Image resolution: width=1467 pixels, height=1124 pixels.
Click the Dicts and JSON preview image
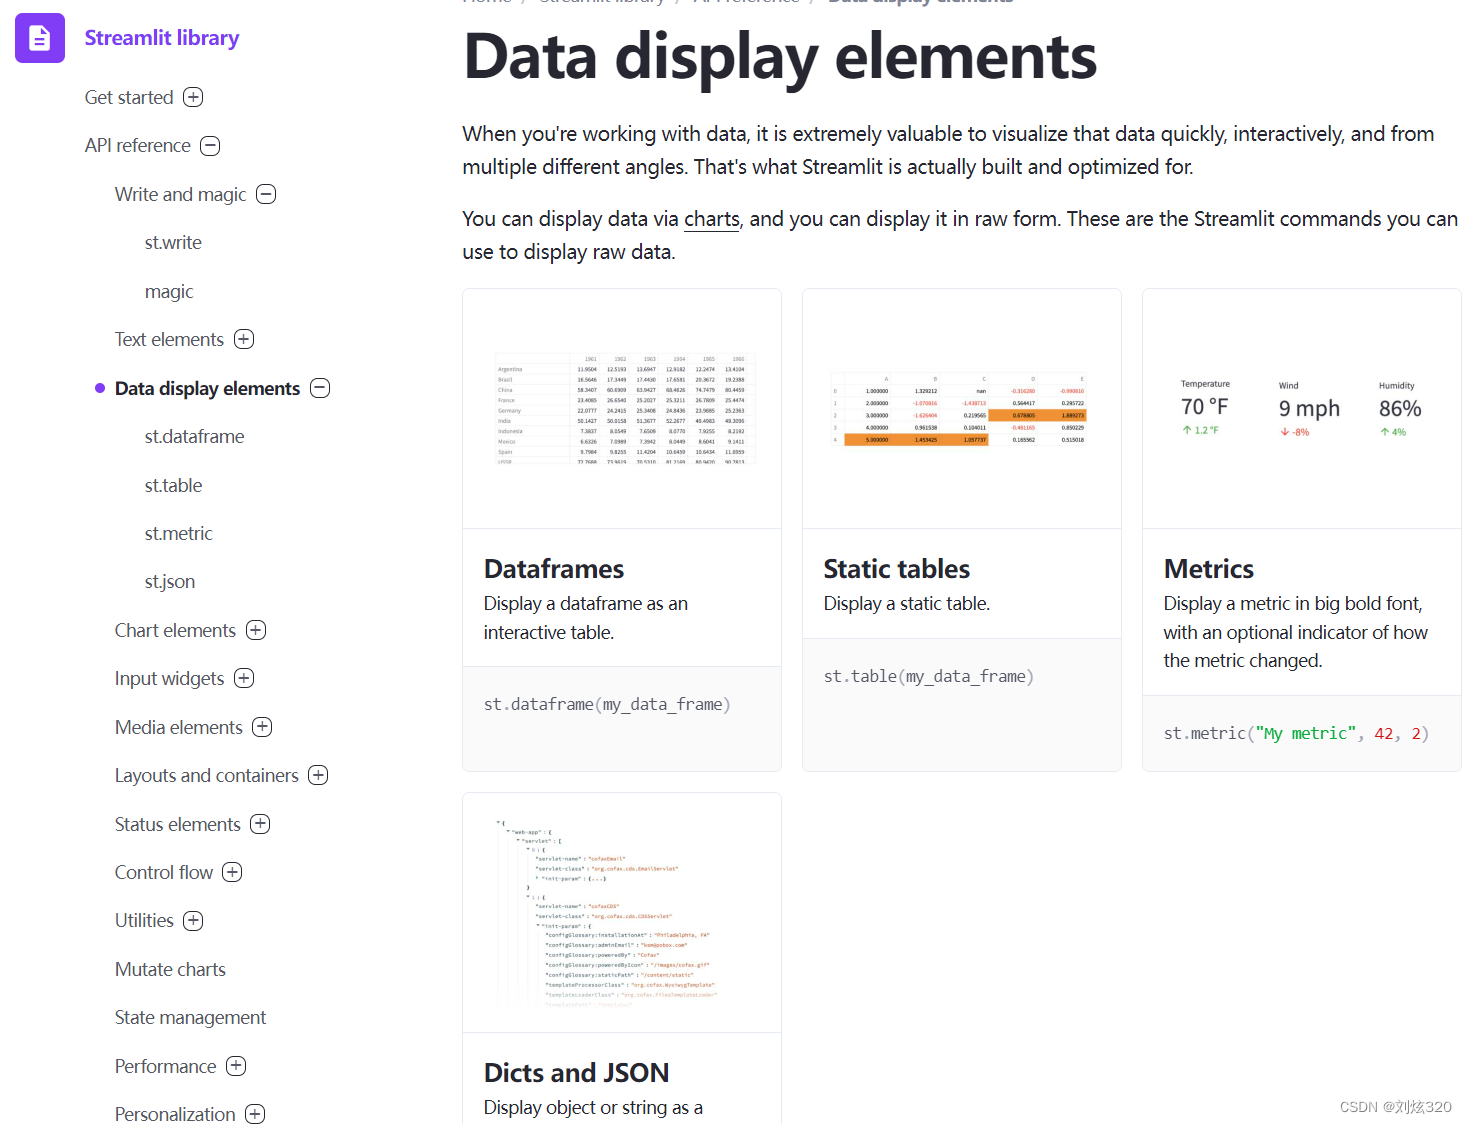click(622, 913)
